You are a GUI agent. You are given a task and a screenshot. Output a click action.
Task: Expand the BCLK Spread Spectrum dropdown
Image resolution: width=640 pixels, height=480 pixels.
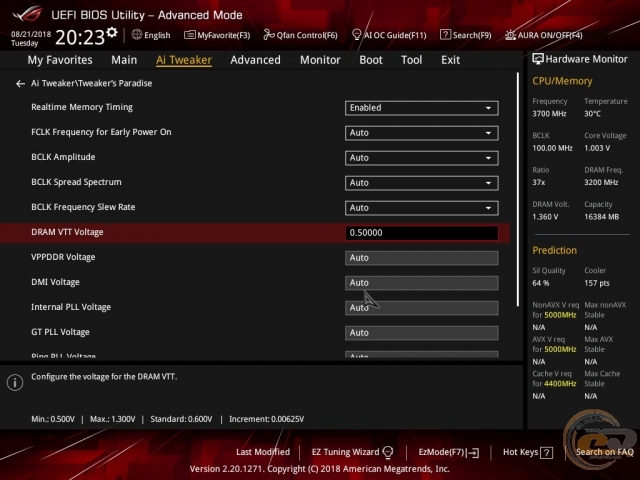(422, 183)
